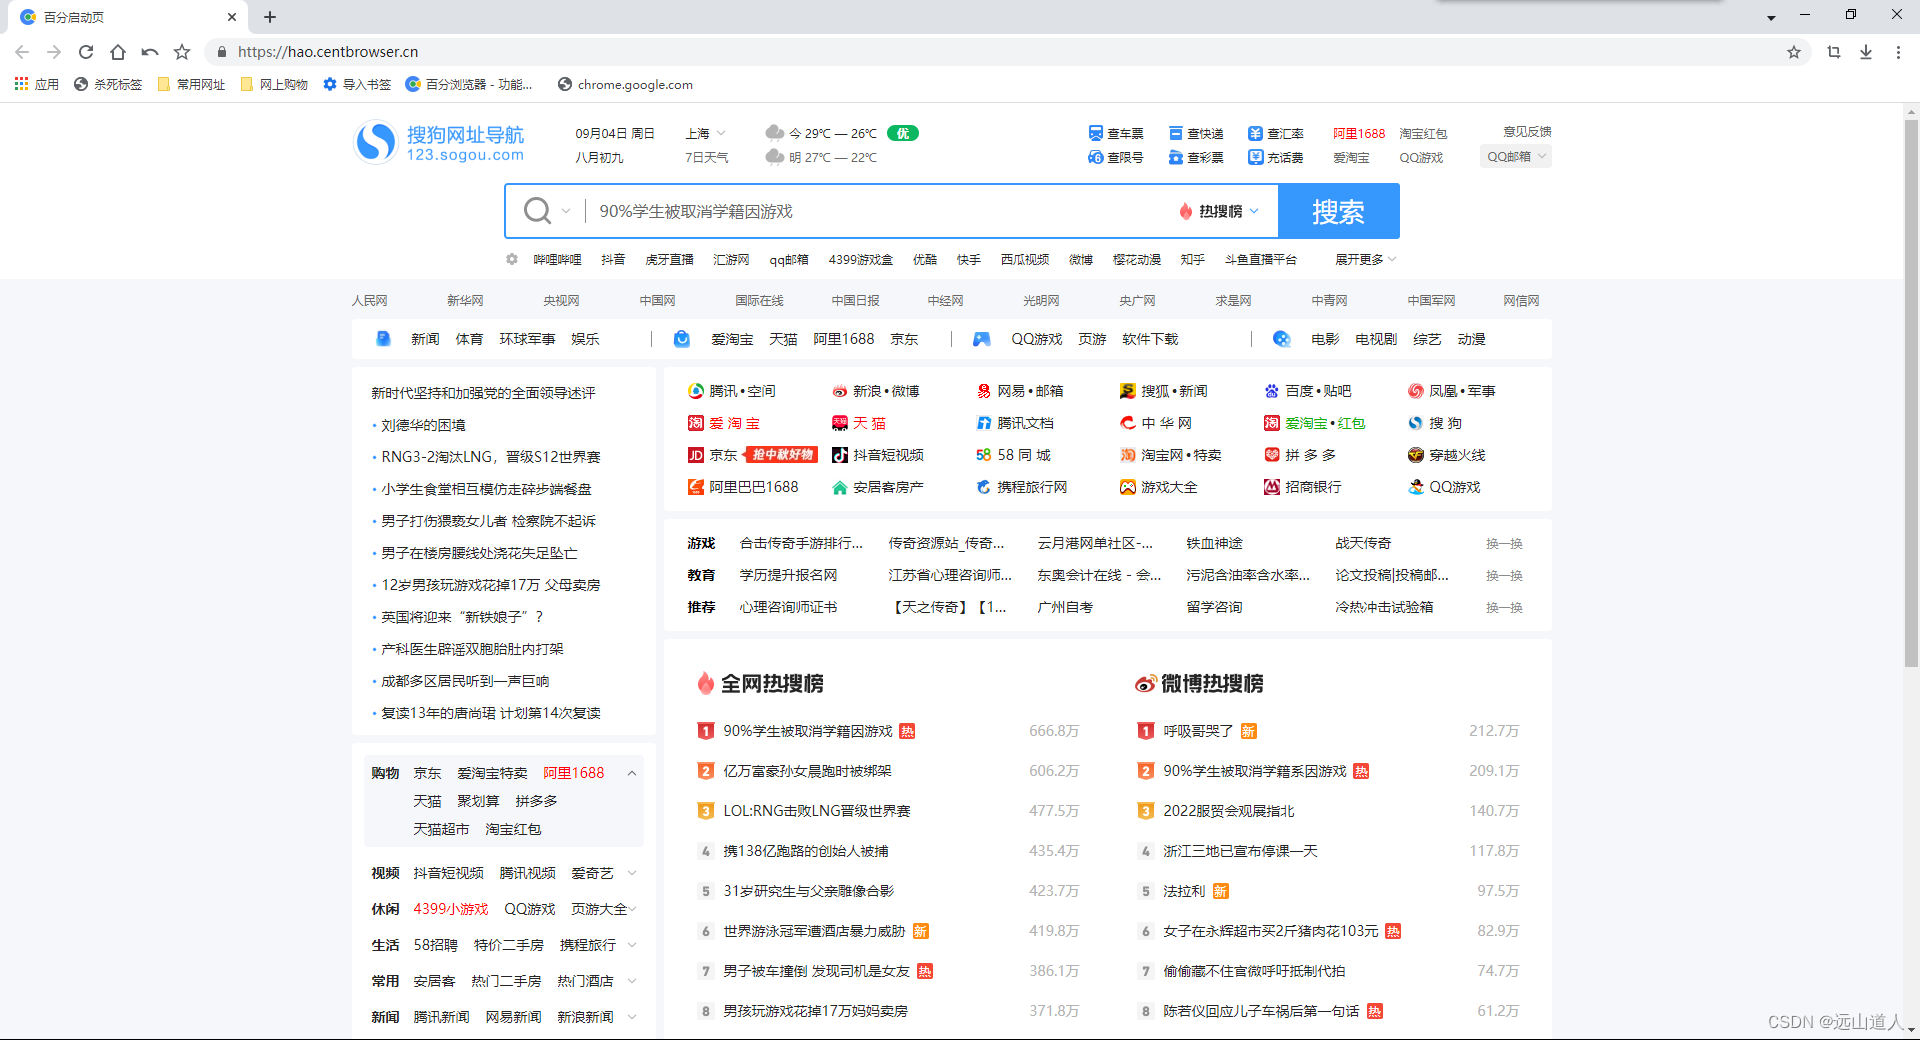Open 查彩票 lottery lookup

1196,157
